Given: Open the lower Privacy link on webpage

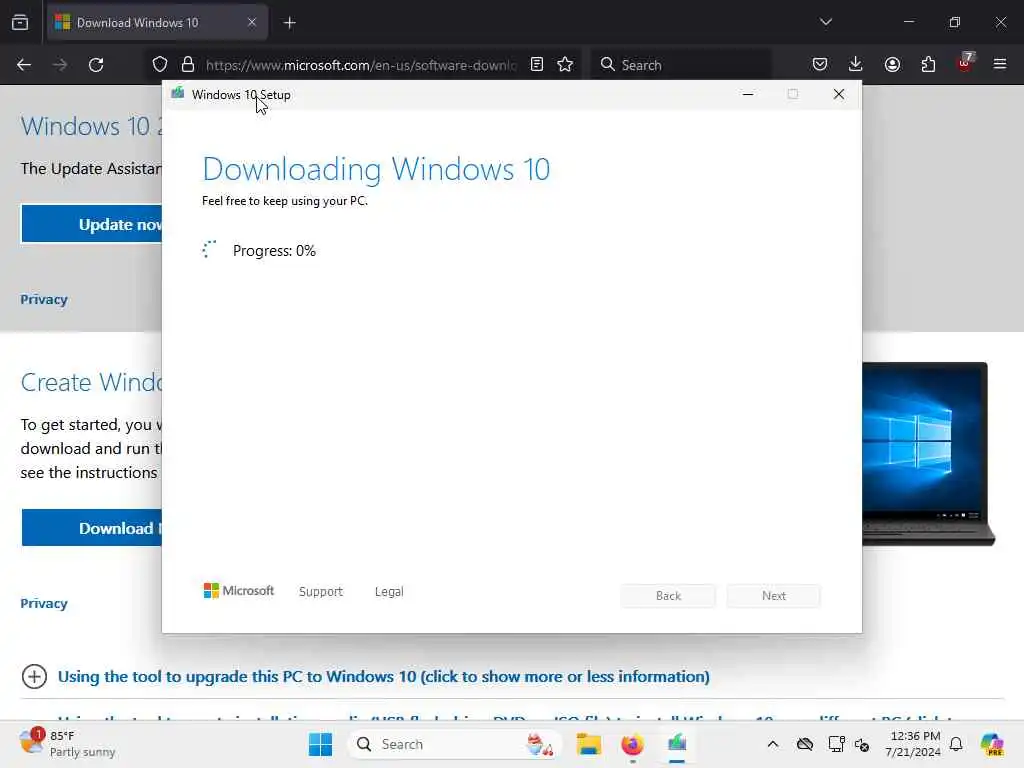Looking at the screenshot, I should point(44,603).
